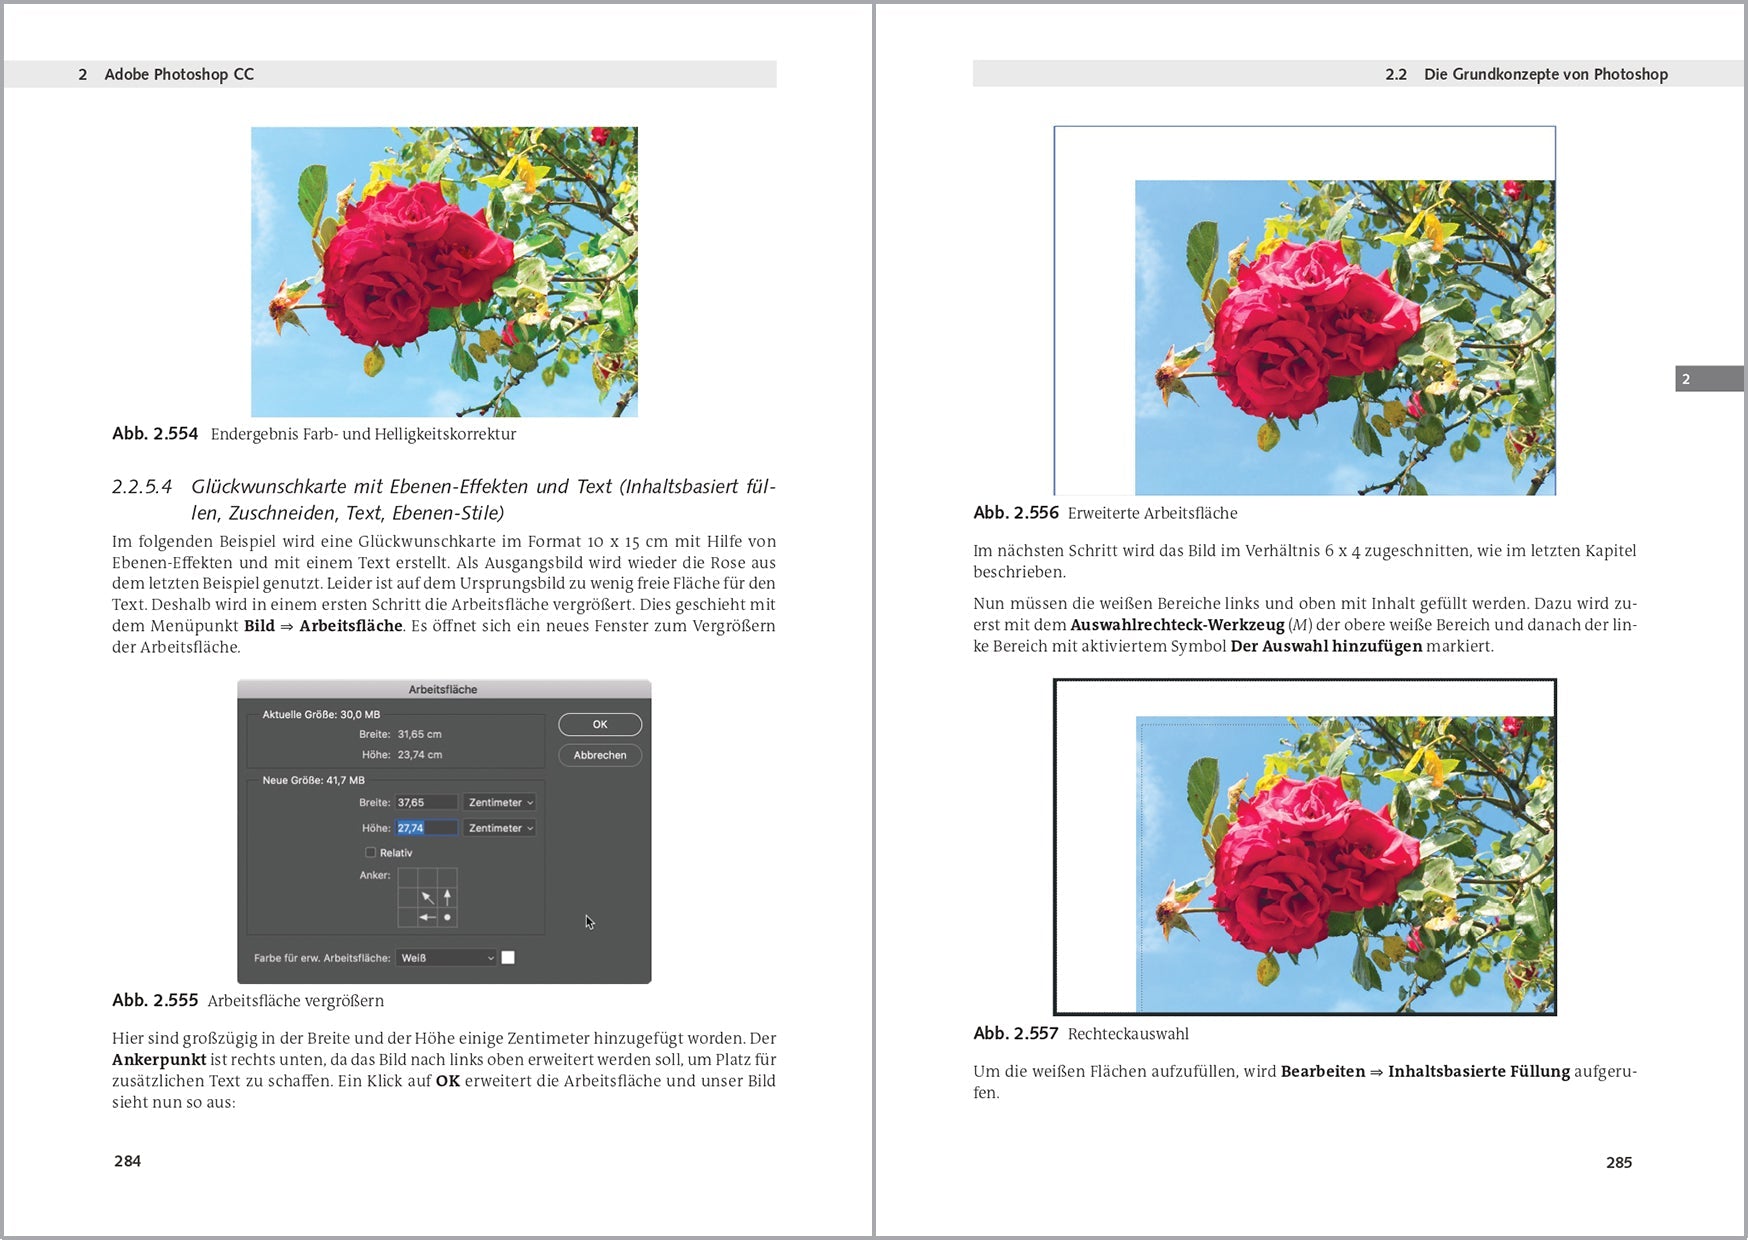Open the Zentimeter dropdown next to Breite
1748x1240 pixels.
coord(498,801)
